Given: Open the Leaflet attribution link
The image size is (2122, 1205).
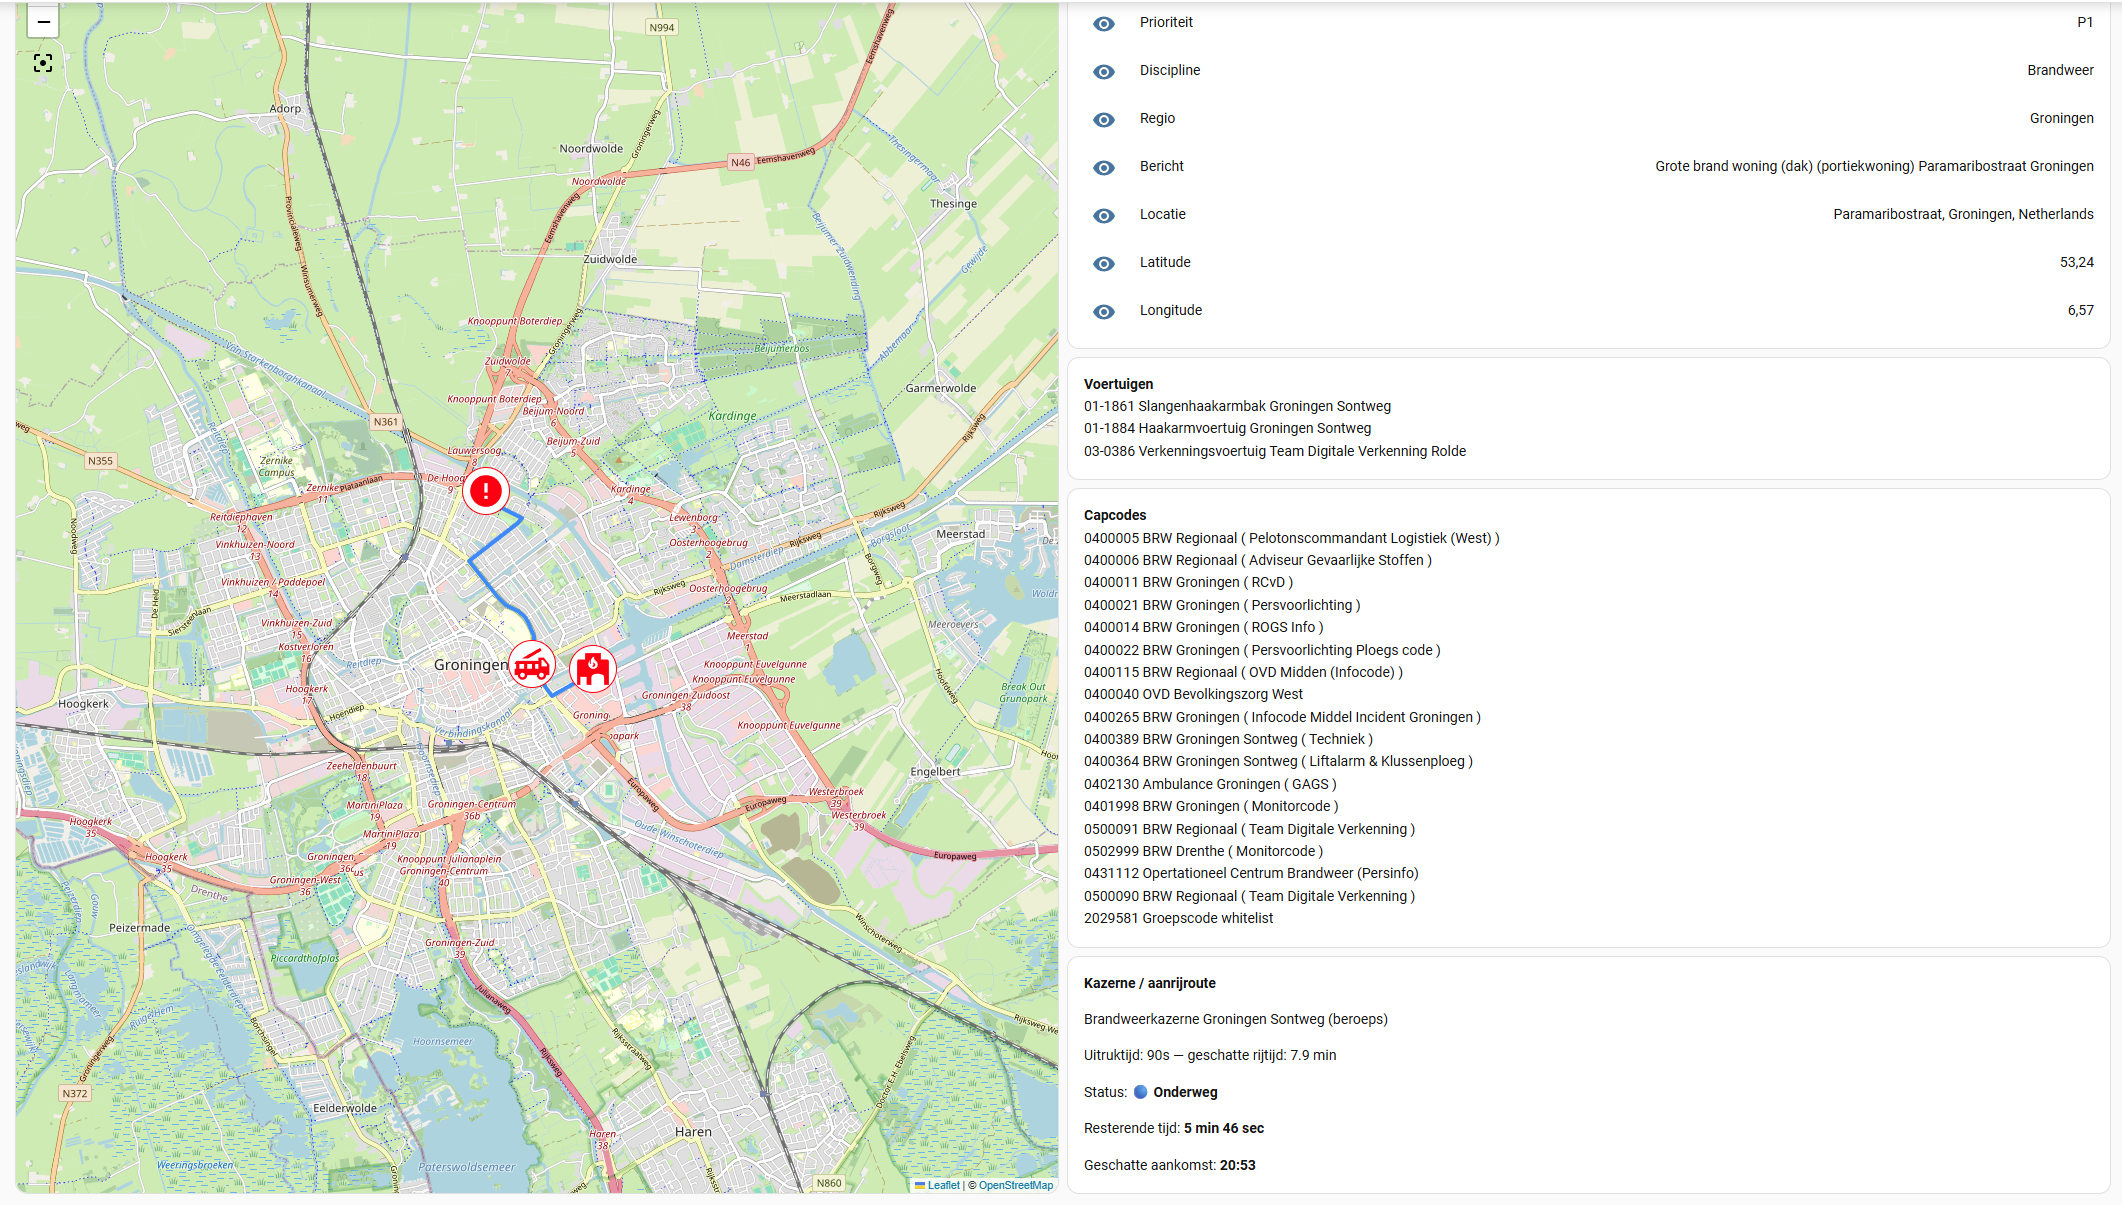Looking at the screenshot, I should click(938, 1185).
